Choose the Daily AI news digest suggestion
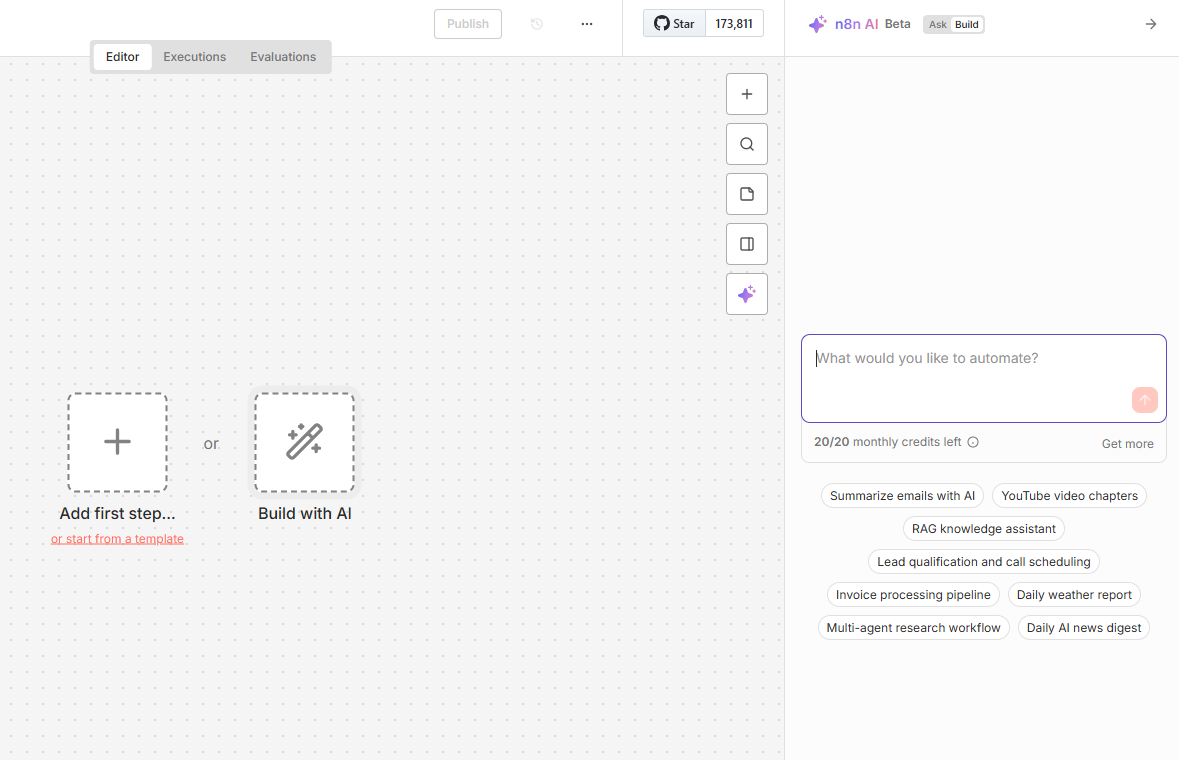 pyautogui.click(x=1084, y=628)
